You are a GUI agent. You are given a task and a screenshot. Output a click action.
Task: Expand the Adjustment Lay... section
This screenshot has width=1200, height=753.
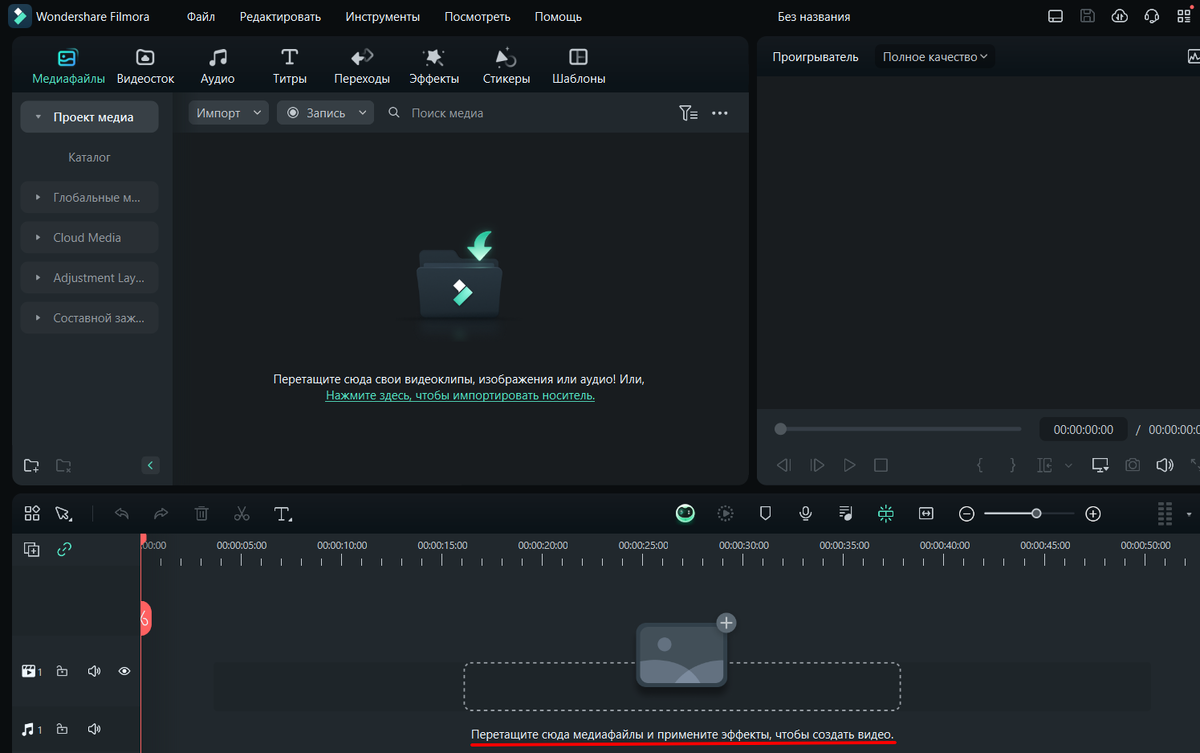coord(89,277)
